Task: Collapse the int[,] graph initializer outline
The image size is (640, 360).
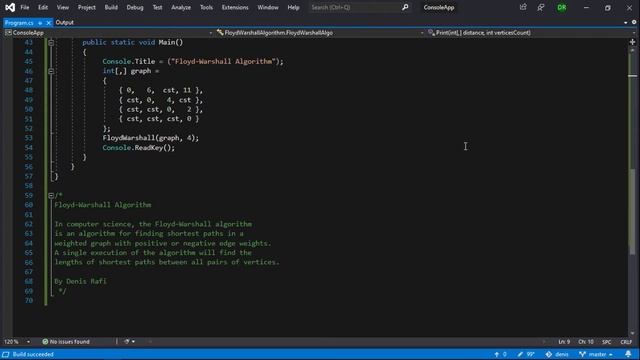Action: point(51,71)
